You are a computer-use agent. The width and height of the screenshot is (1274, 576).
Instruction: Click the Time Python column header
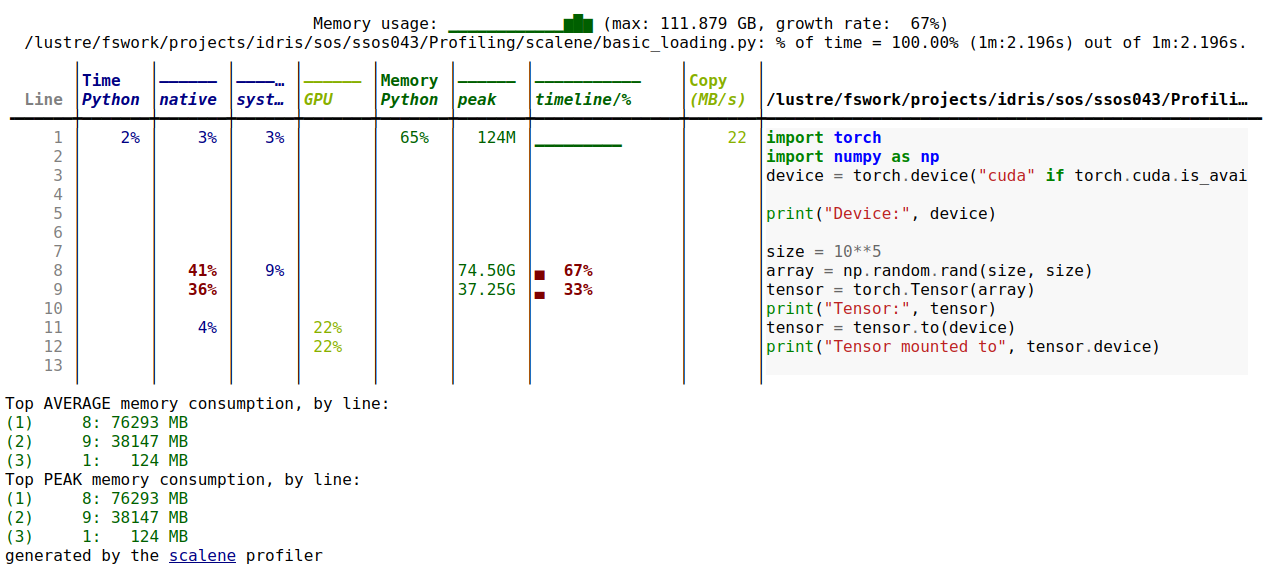[x=111, y=90]
